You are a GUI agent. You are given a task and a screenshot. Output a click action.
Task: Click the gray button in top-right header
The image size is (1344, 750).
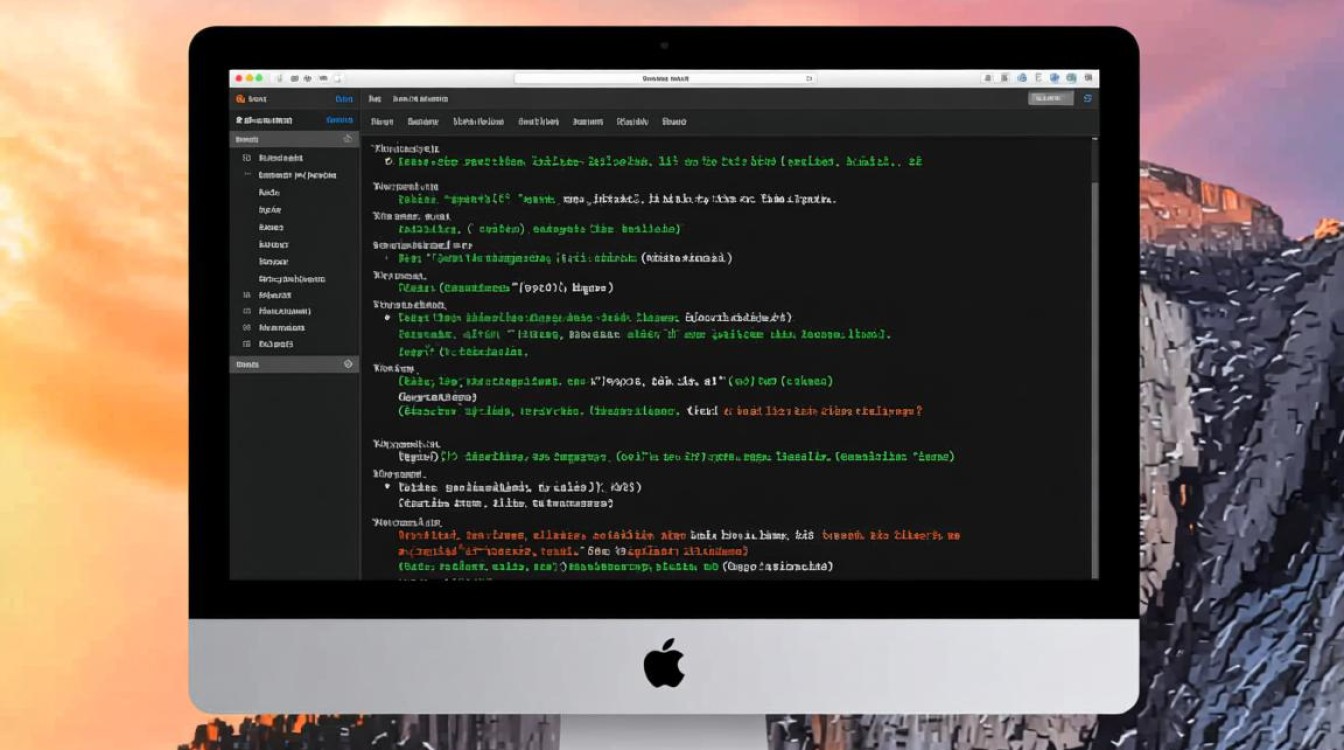point(1050,98)
